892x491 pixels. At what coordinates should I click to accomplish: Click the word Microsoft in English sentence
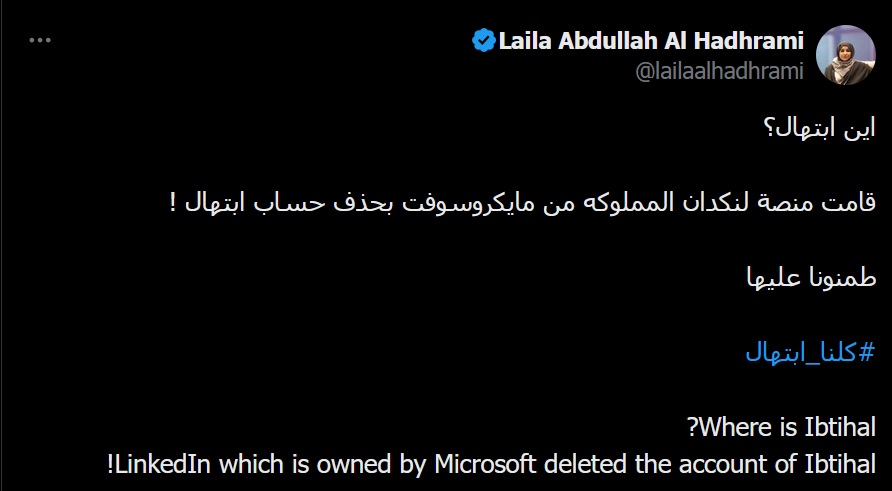click(485, 464)
